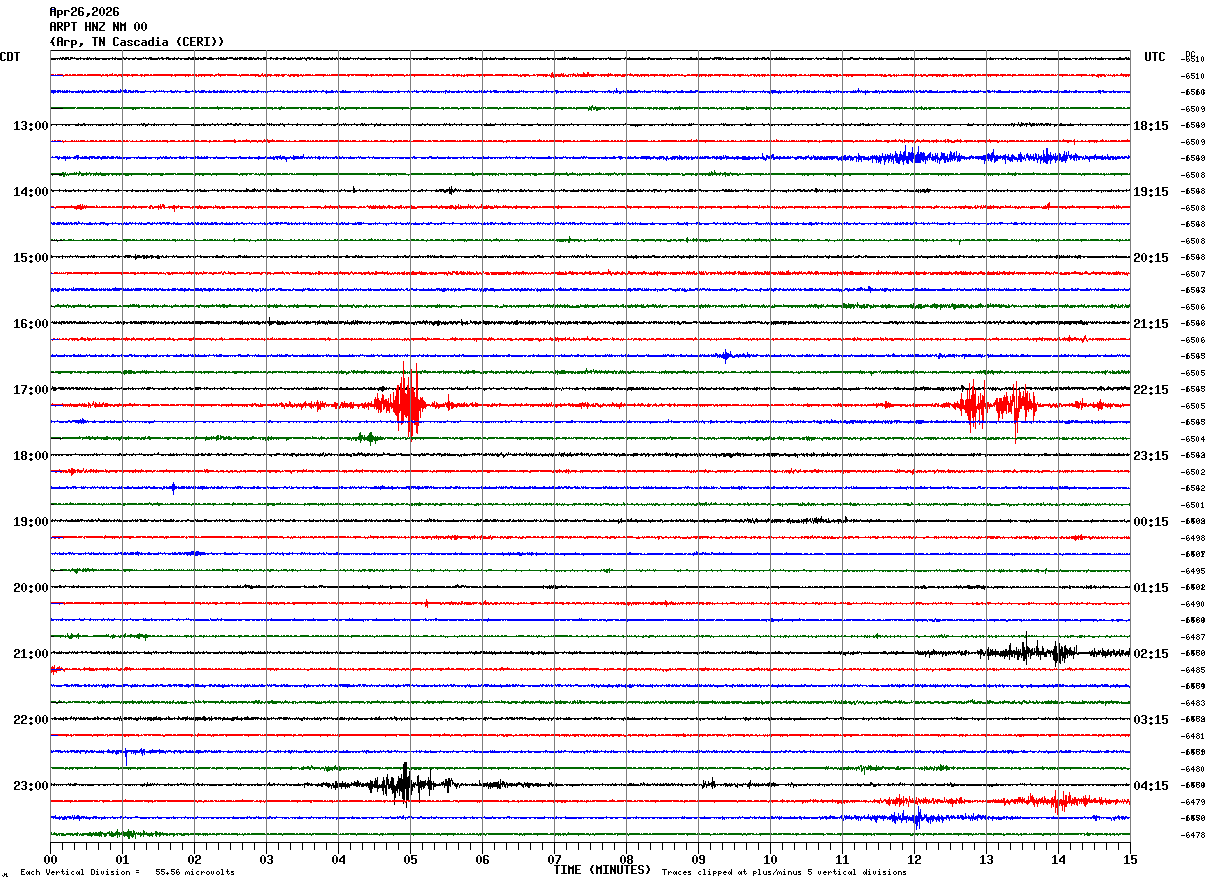Select the 19:00 CDT time label
This screenshot has width=1210, height=886.
click(30, 522)
